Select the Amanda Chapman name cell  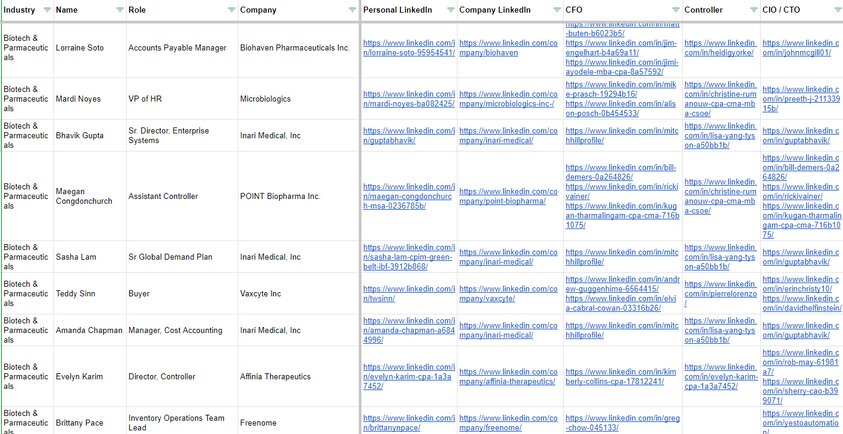pos(90,330)
